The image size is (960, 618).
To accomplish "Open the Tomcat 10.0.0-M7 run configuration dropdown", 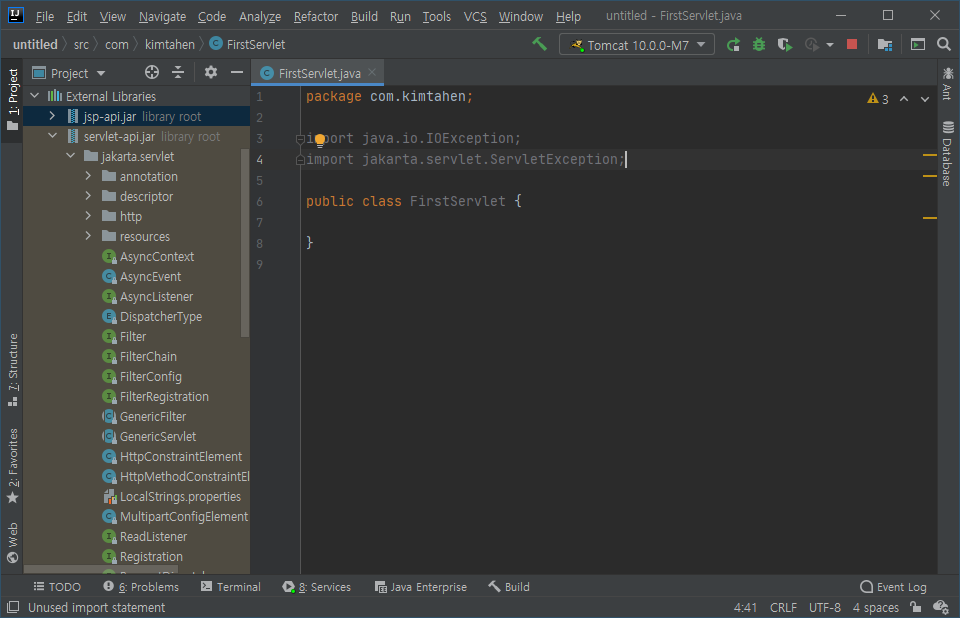I will click(637, 45).
